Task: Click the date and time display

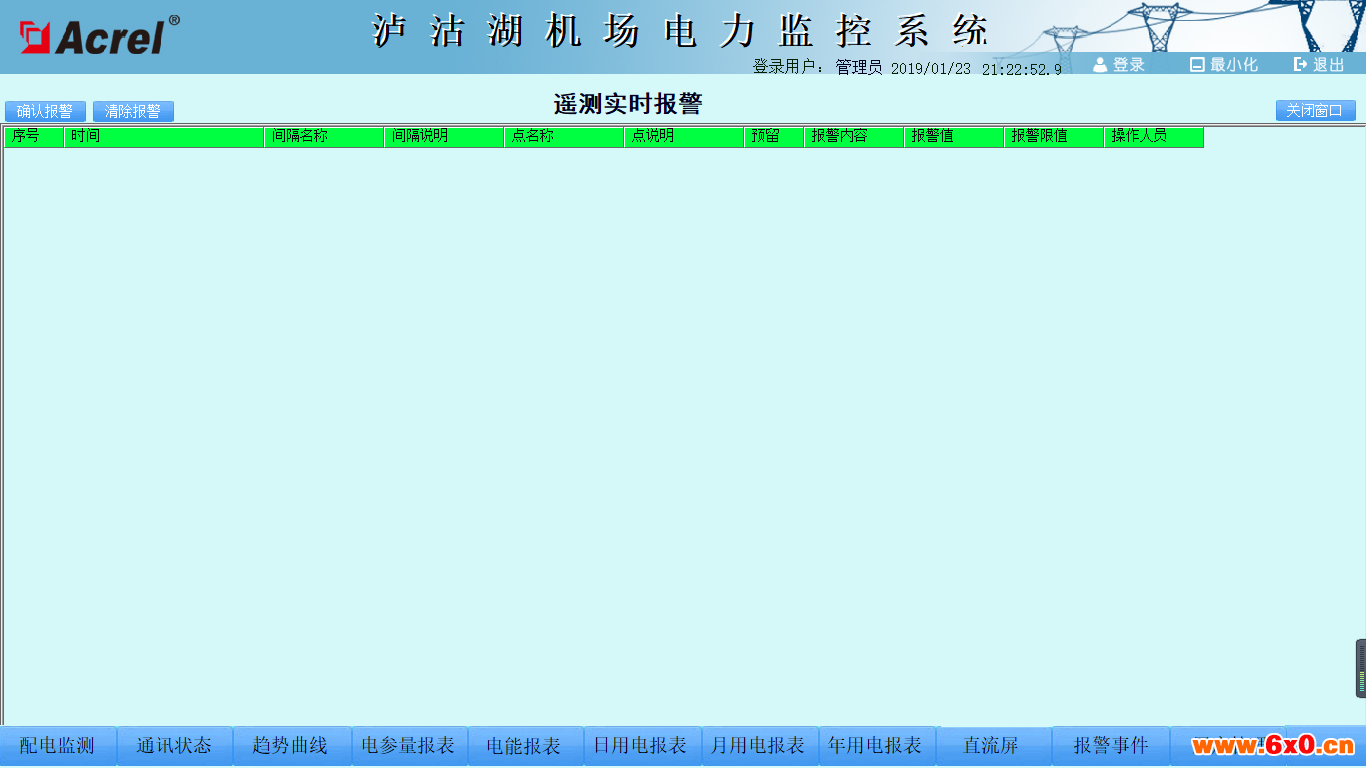Action: [x=976, y=68]
